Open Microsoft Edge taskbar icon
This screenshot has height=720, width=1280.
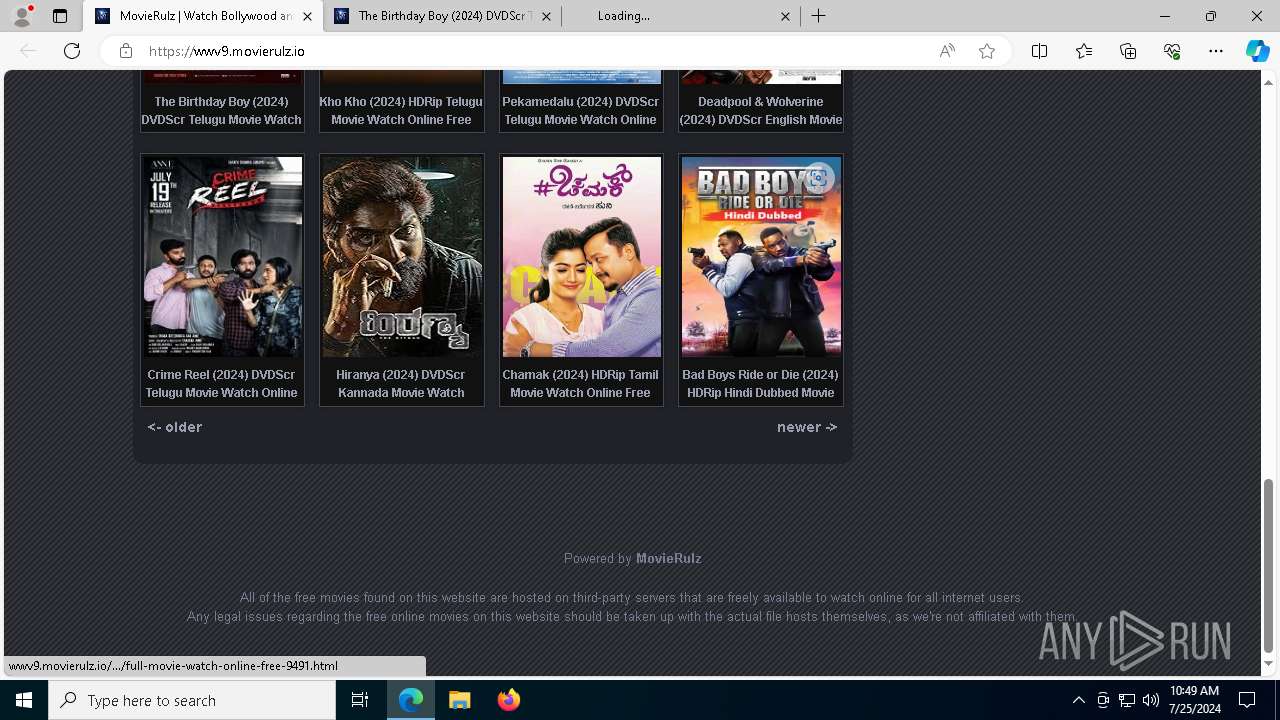point(411,700)
